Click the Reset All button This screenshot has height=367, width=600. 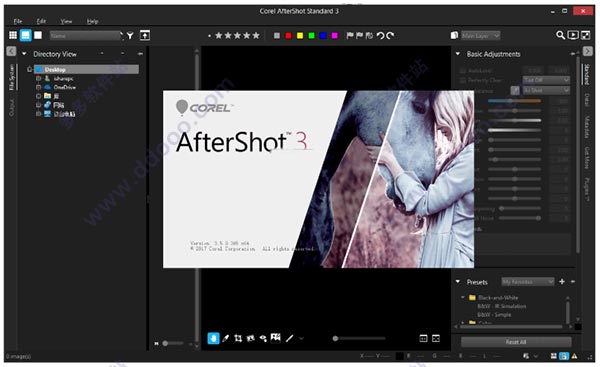click(x=516, y=342)
